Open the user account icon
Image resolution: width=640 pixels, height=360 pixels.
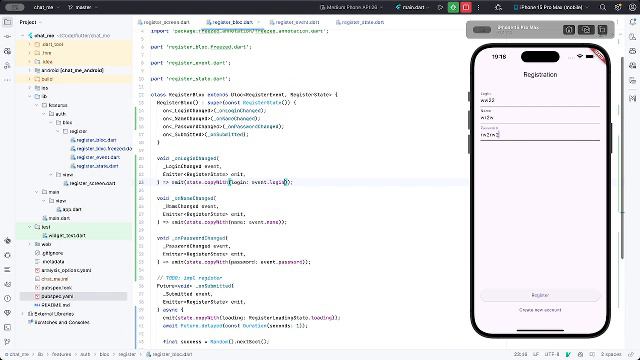(632, 7)
